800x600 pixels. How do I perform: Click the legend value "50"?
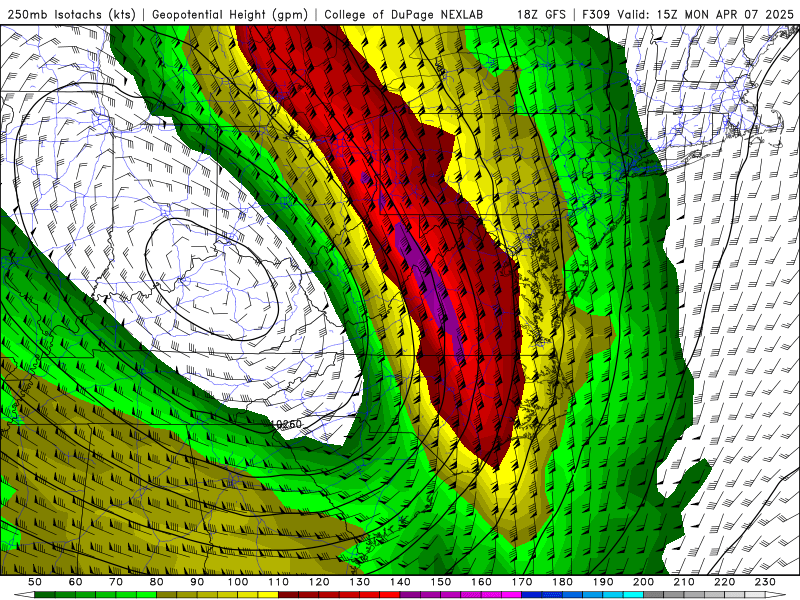[x=35, y=582]
